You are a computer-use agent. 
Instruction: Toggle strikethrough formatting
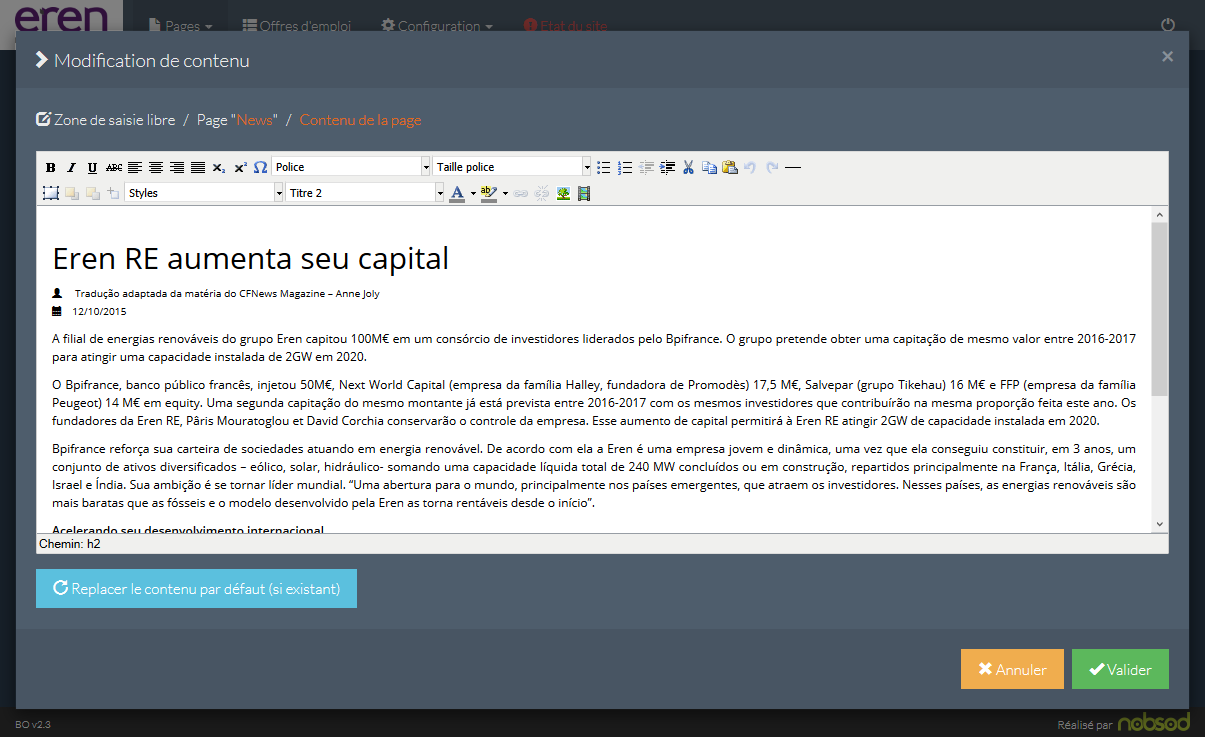[113, 167]
